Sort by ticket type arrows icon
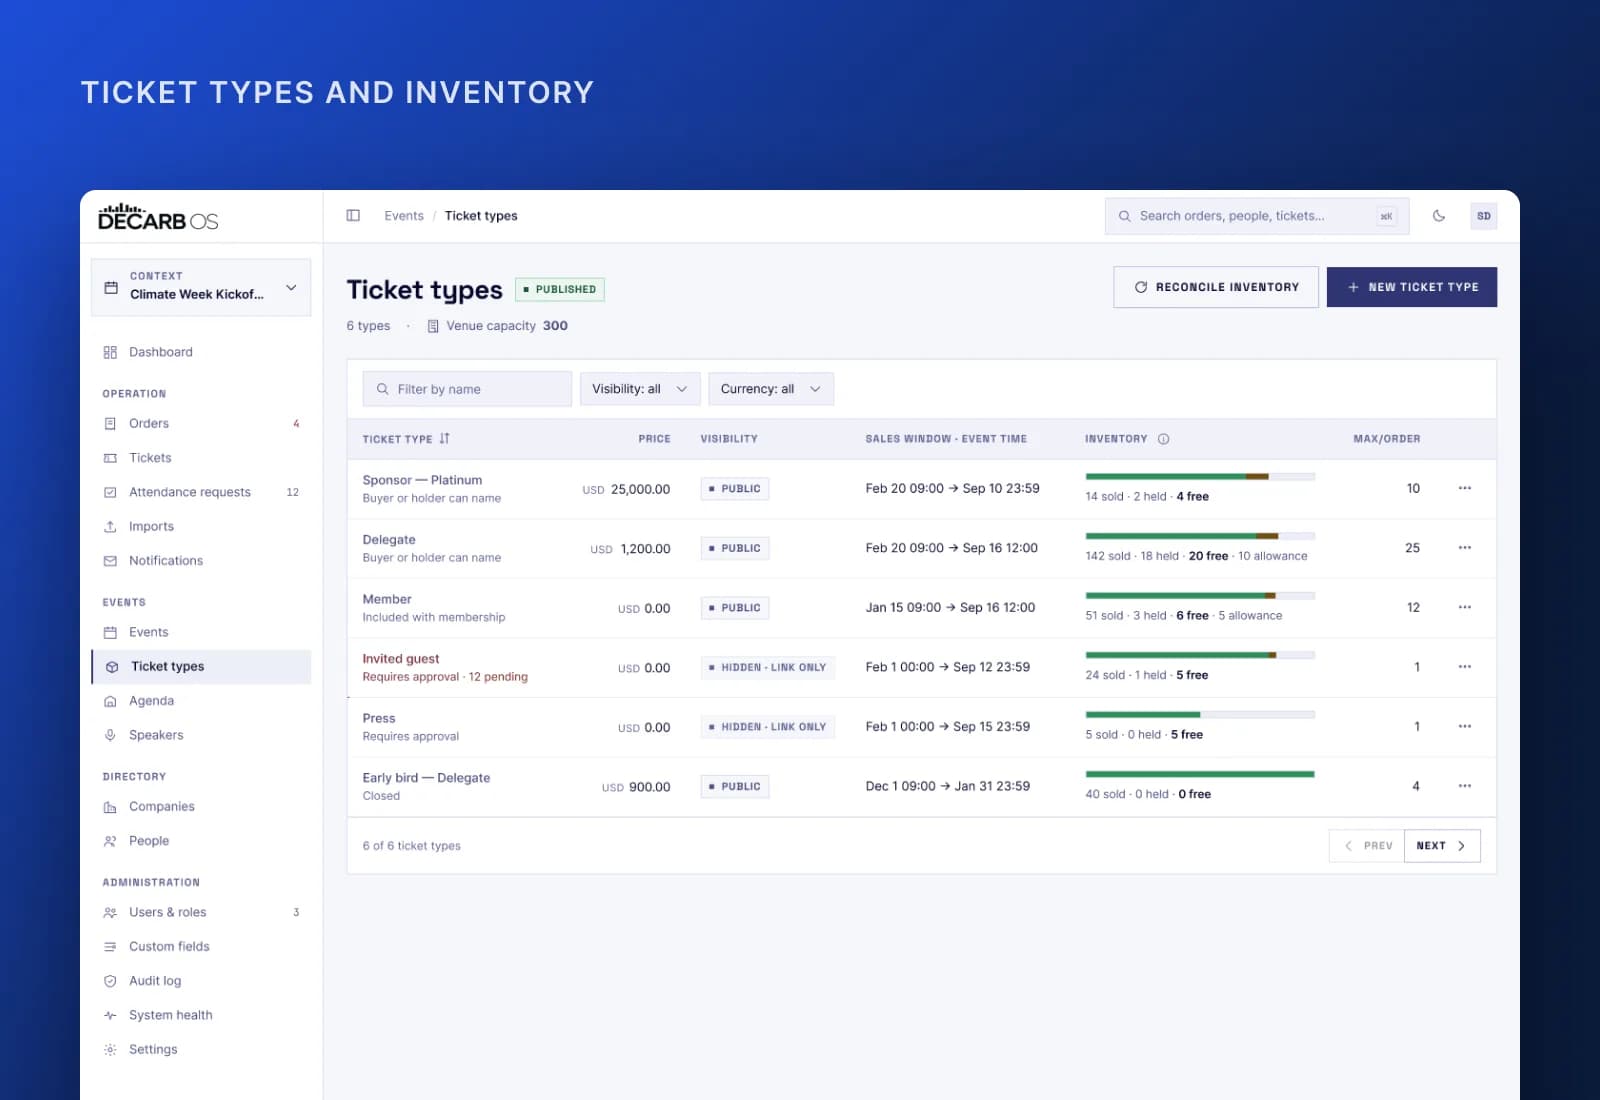 (444, 439)
